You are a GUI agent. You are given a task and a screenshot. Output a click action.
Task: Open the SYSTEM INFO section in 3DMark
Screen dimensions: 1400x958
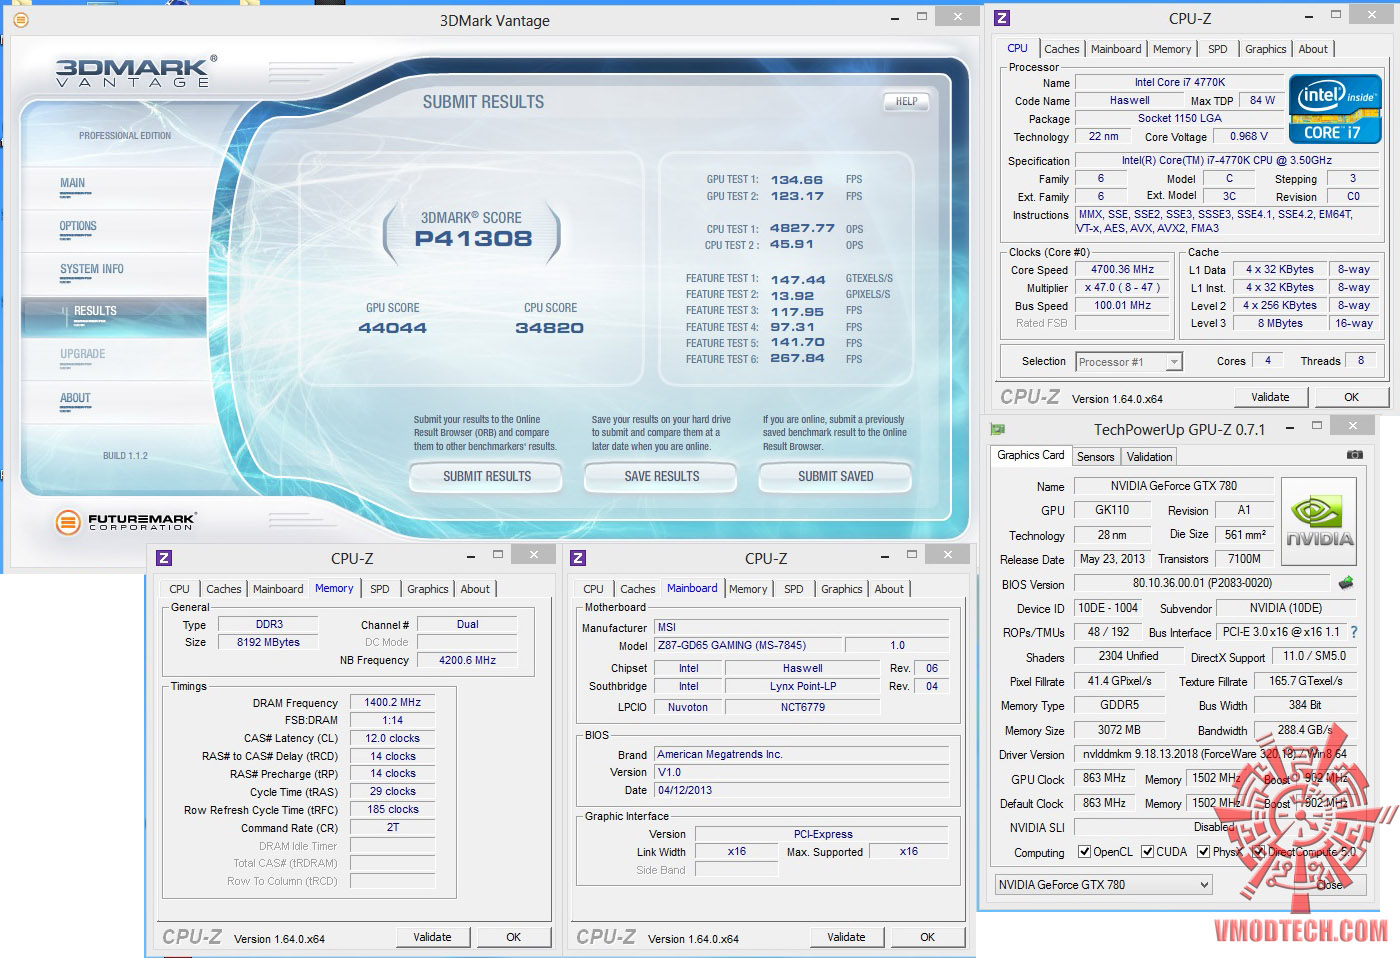click(92, 269)
